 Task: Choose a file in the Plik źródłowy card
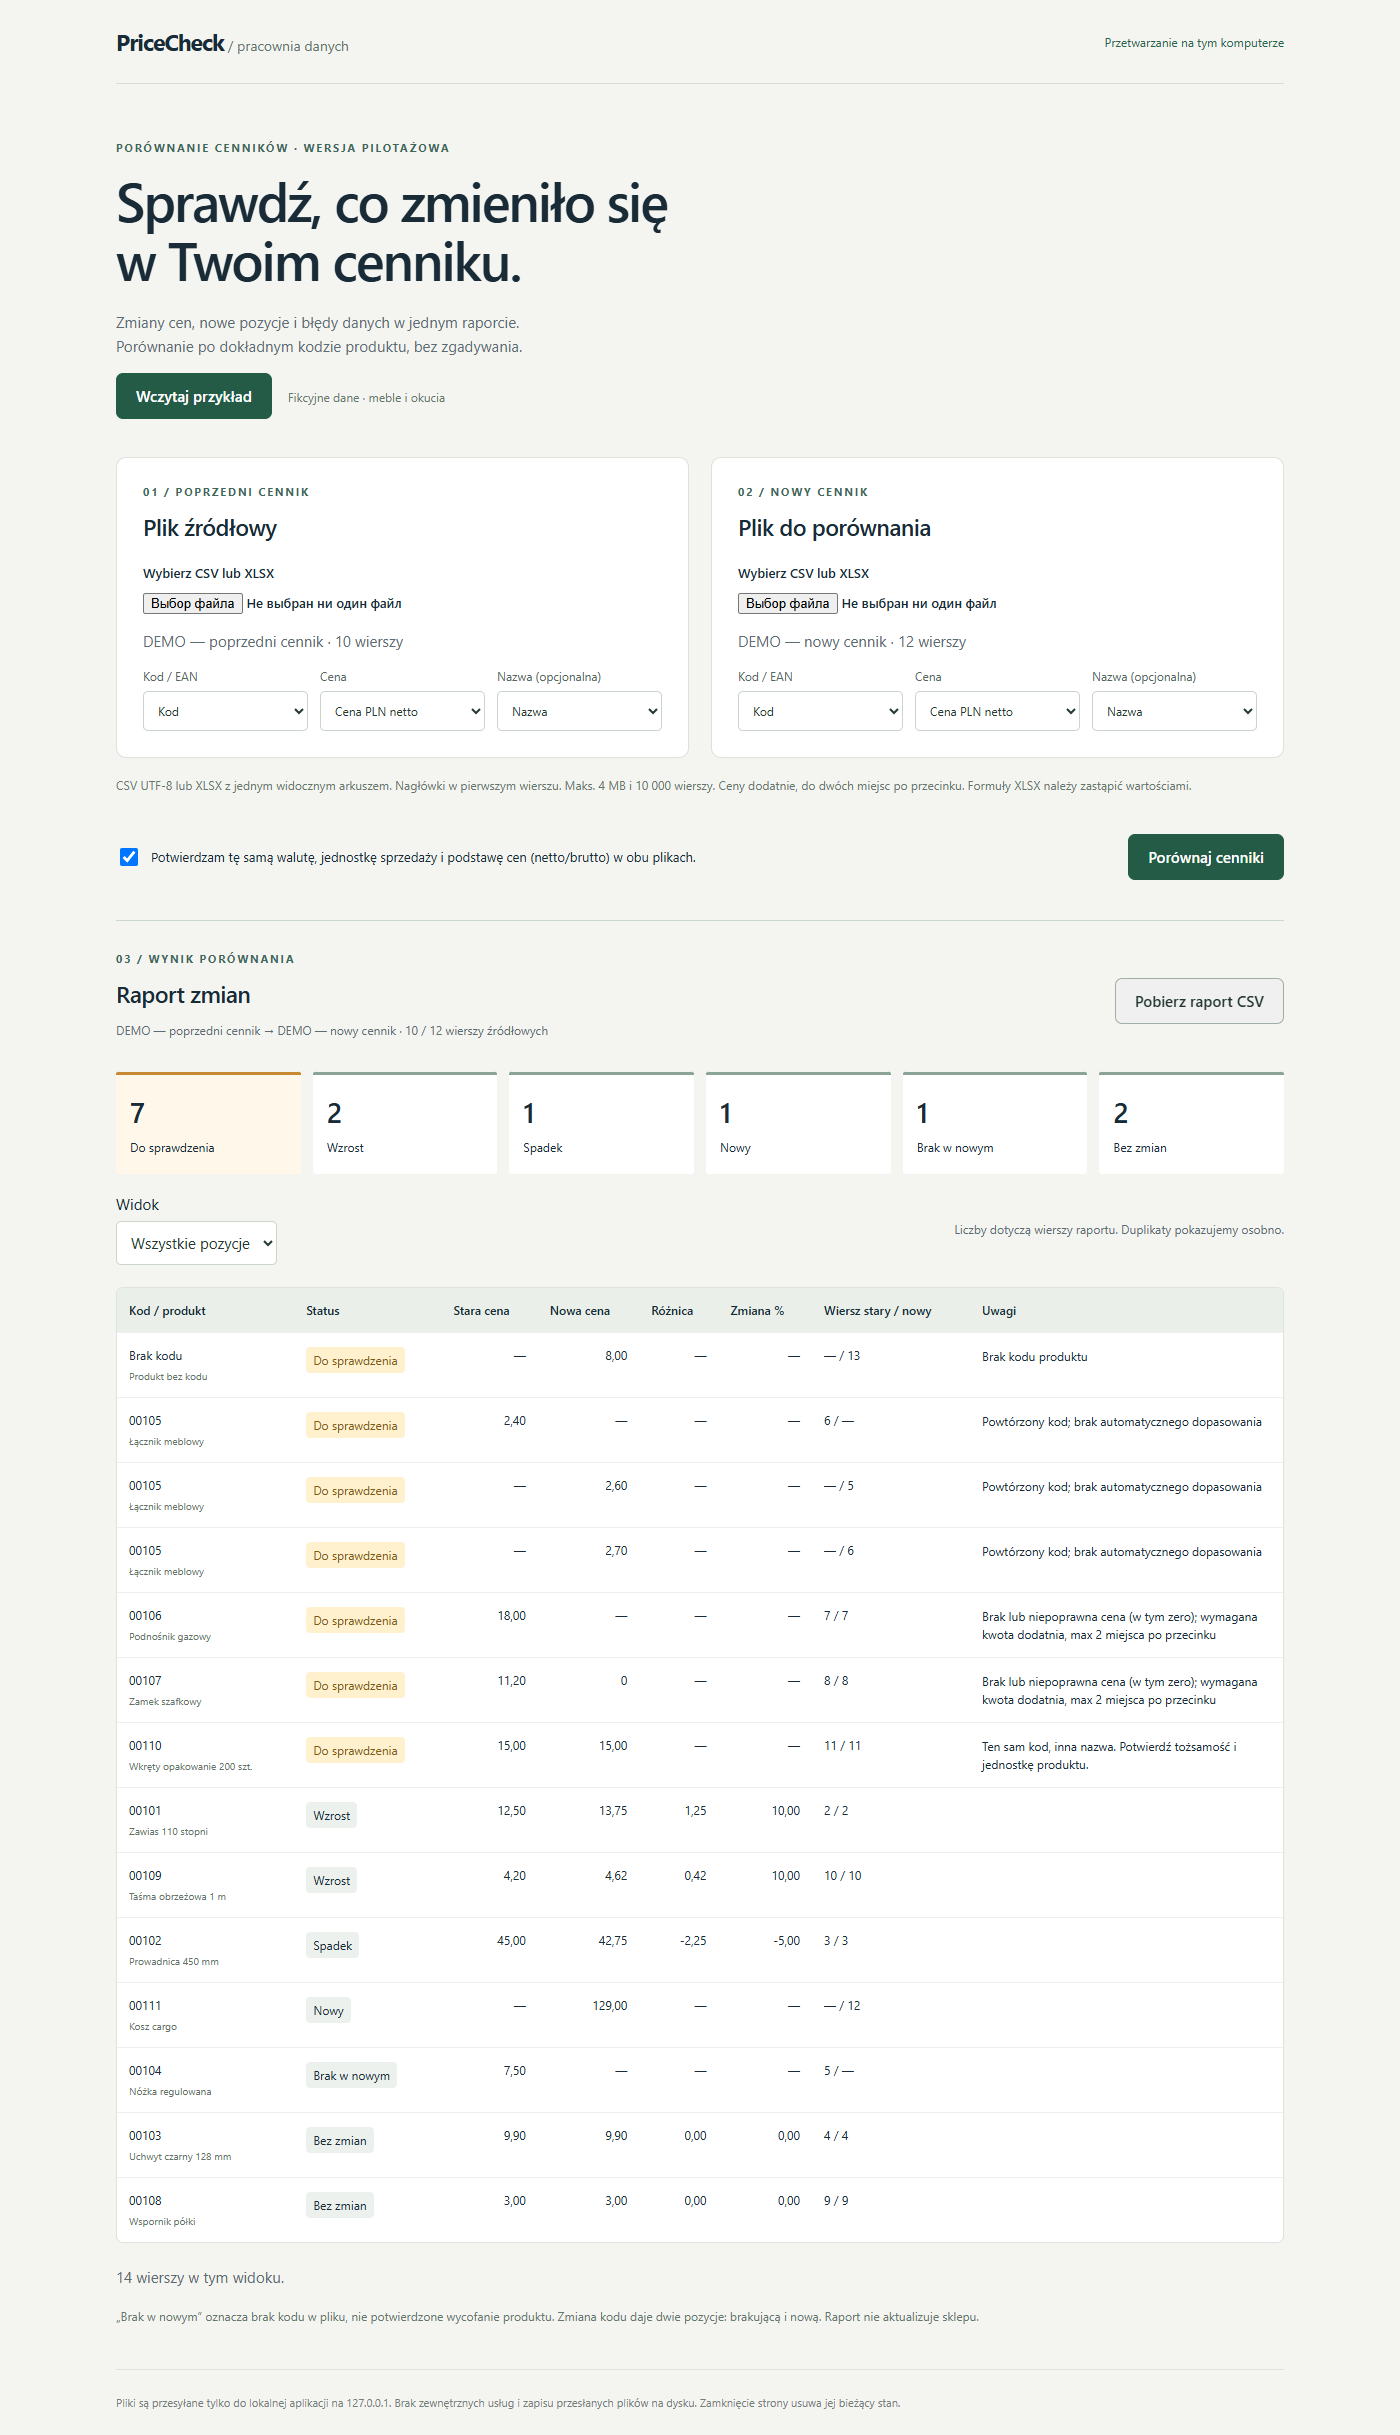tap(193, 603)
